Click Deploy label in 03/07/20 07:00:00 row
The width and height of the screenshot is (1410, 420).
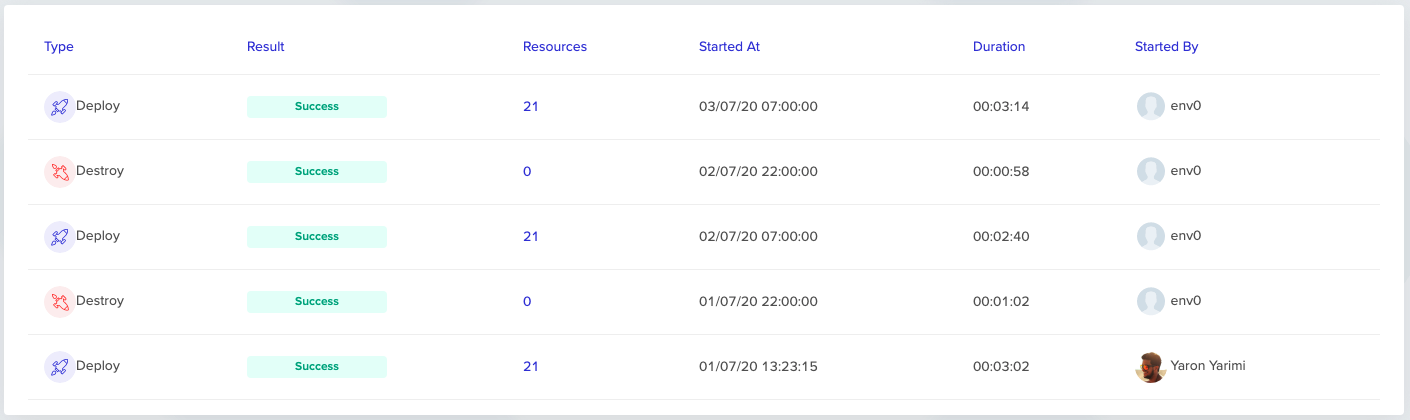tap(98, 106)
